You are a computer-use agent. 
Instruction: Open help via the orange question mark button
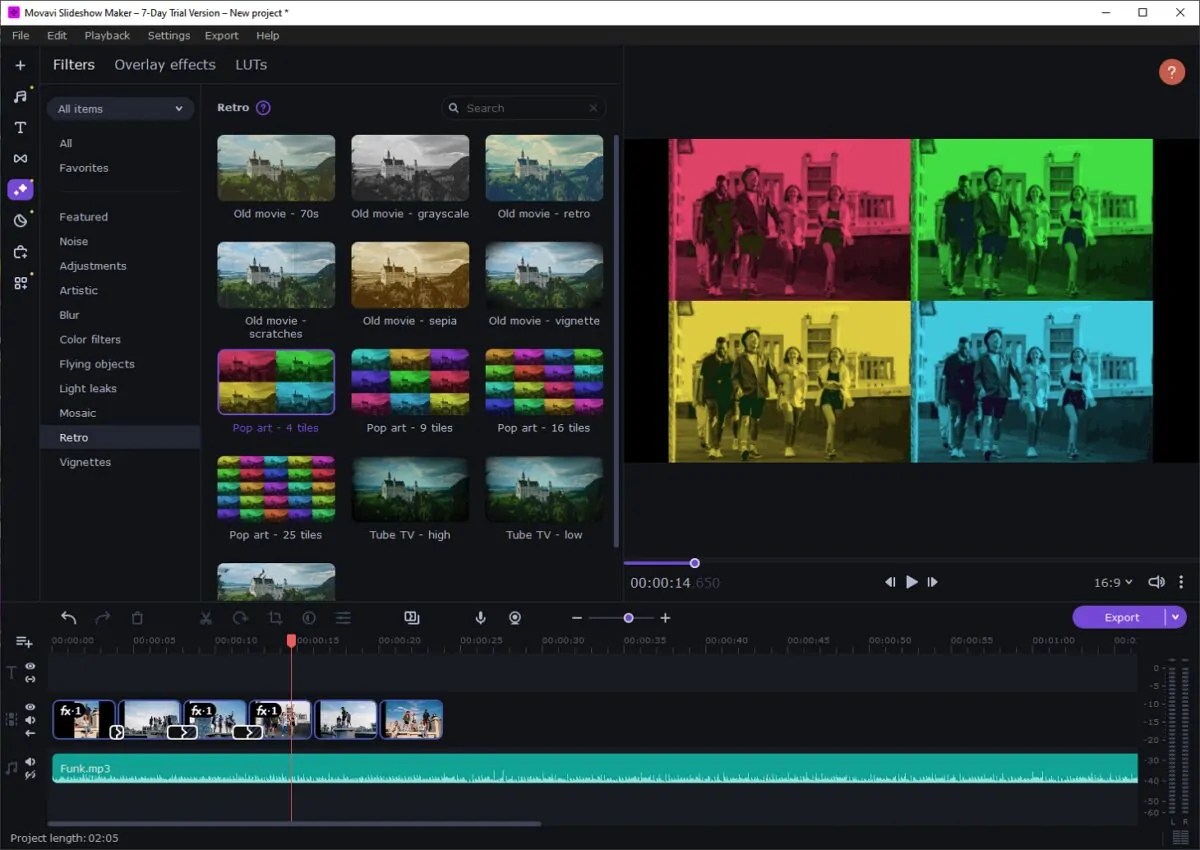[1171, 71]
